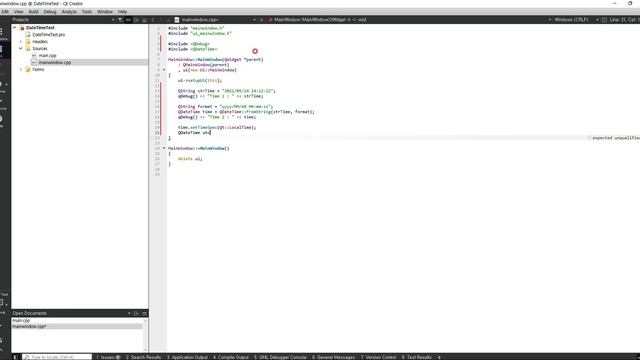The width and height of the screenshot is (640, 360).
Task: Open the Tools menu
Action: (x=87, y=12)
